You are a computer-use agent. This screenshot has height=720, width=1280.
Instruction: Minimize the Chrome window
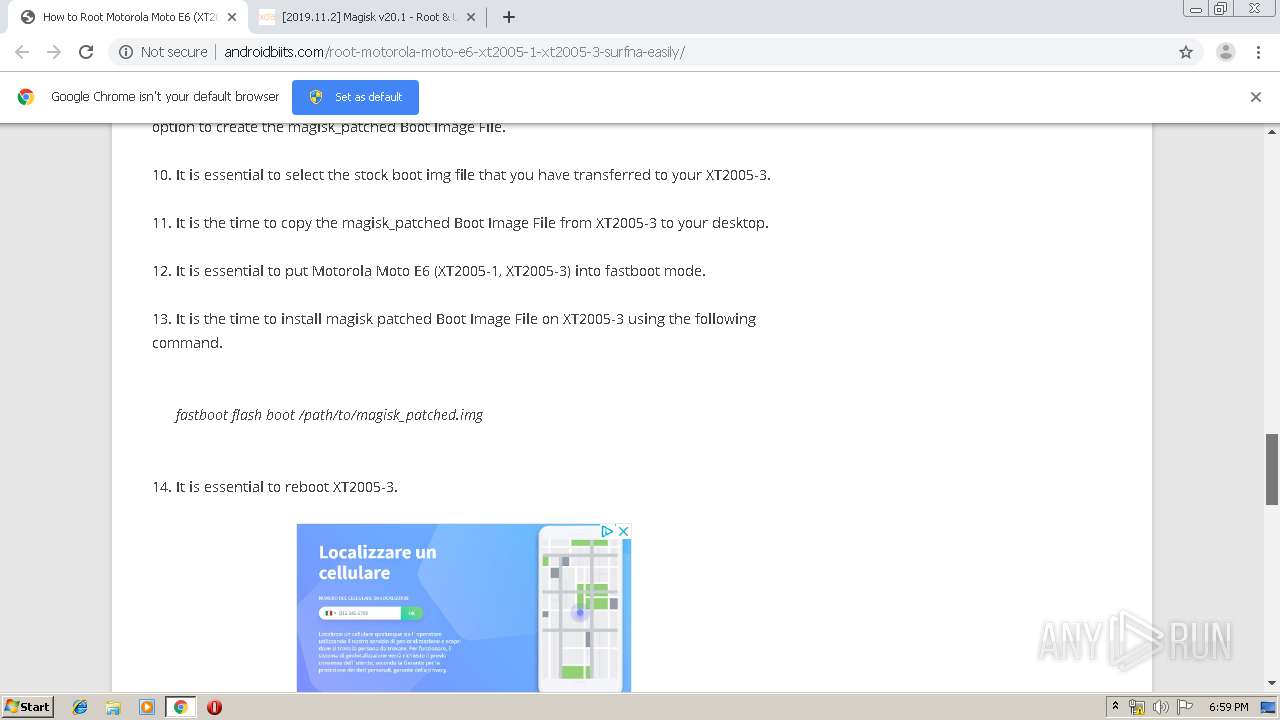click(x=1196, y=9)
